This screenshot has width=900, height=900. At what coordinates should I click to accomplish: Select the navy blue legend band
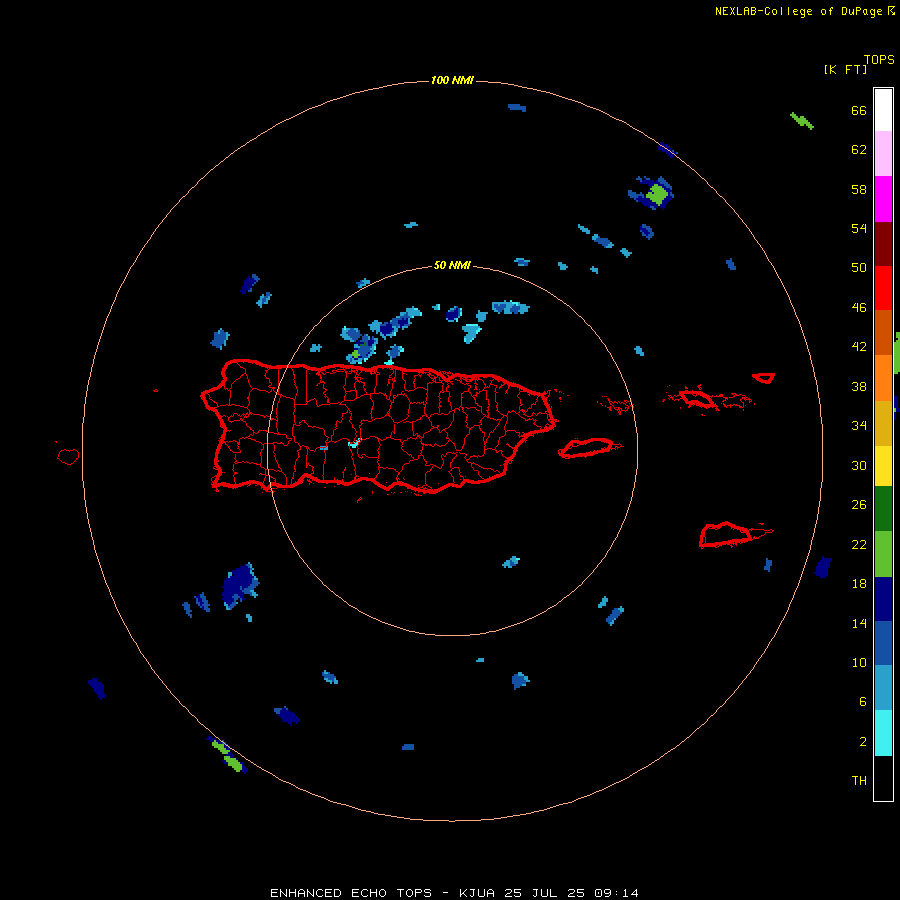click(x=883, y=599)
